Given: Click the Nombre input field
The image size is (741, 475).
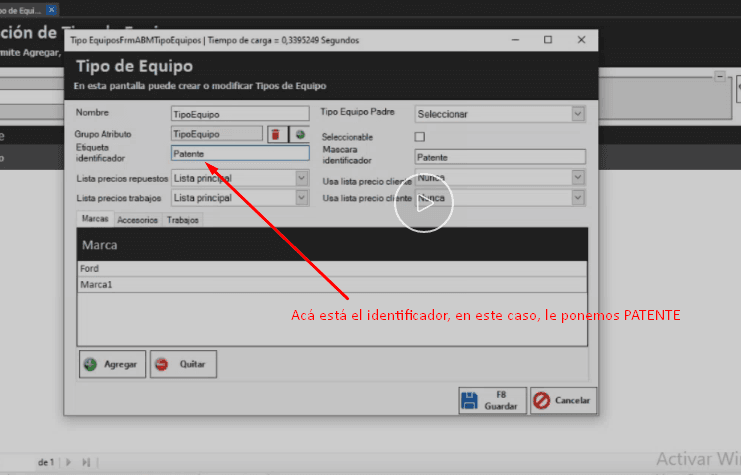Looking at the screenshot, I should (x=240, y=114).
